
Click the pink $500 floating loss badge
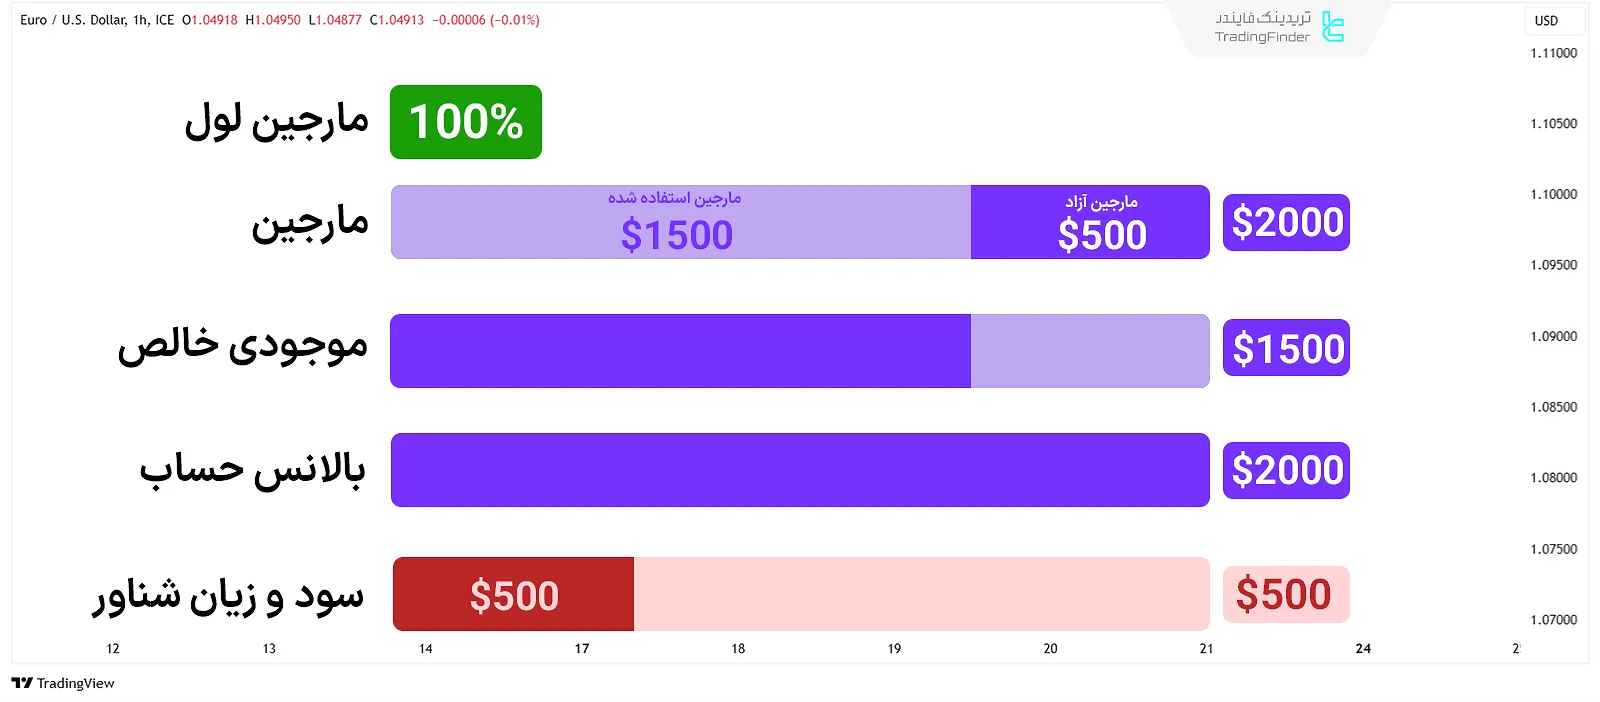point(1286,594)
